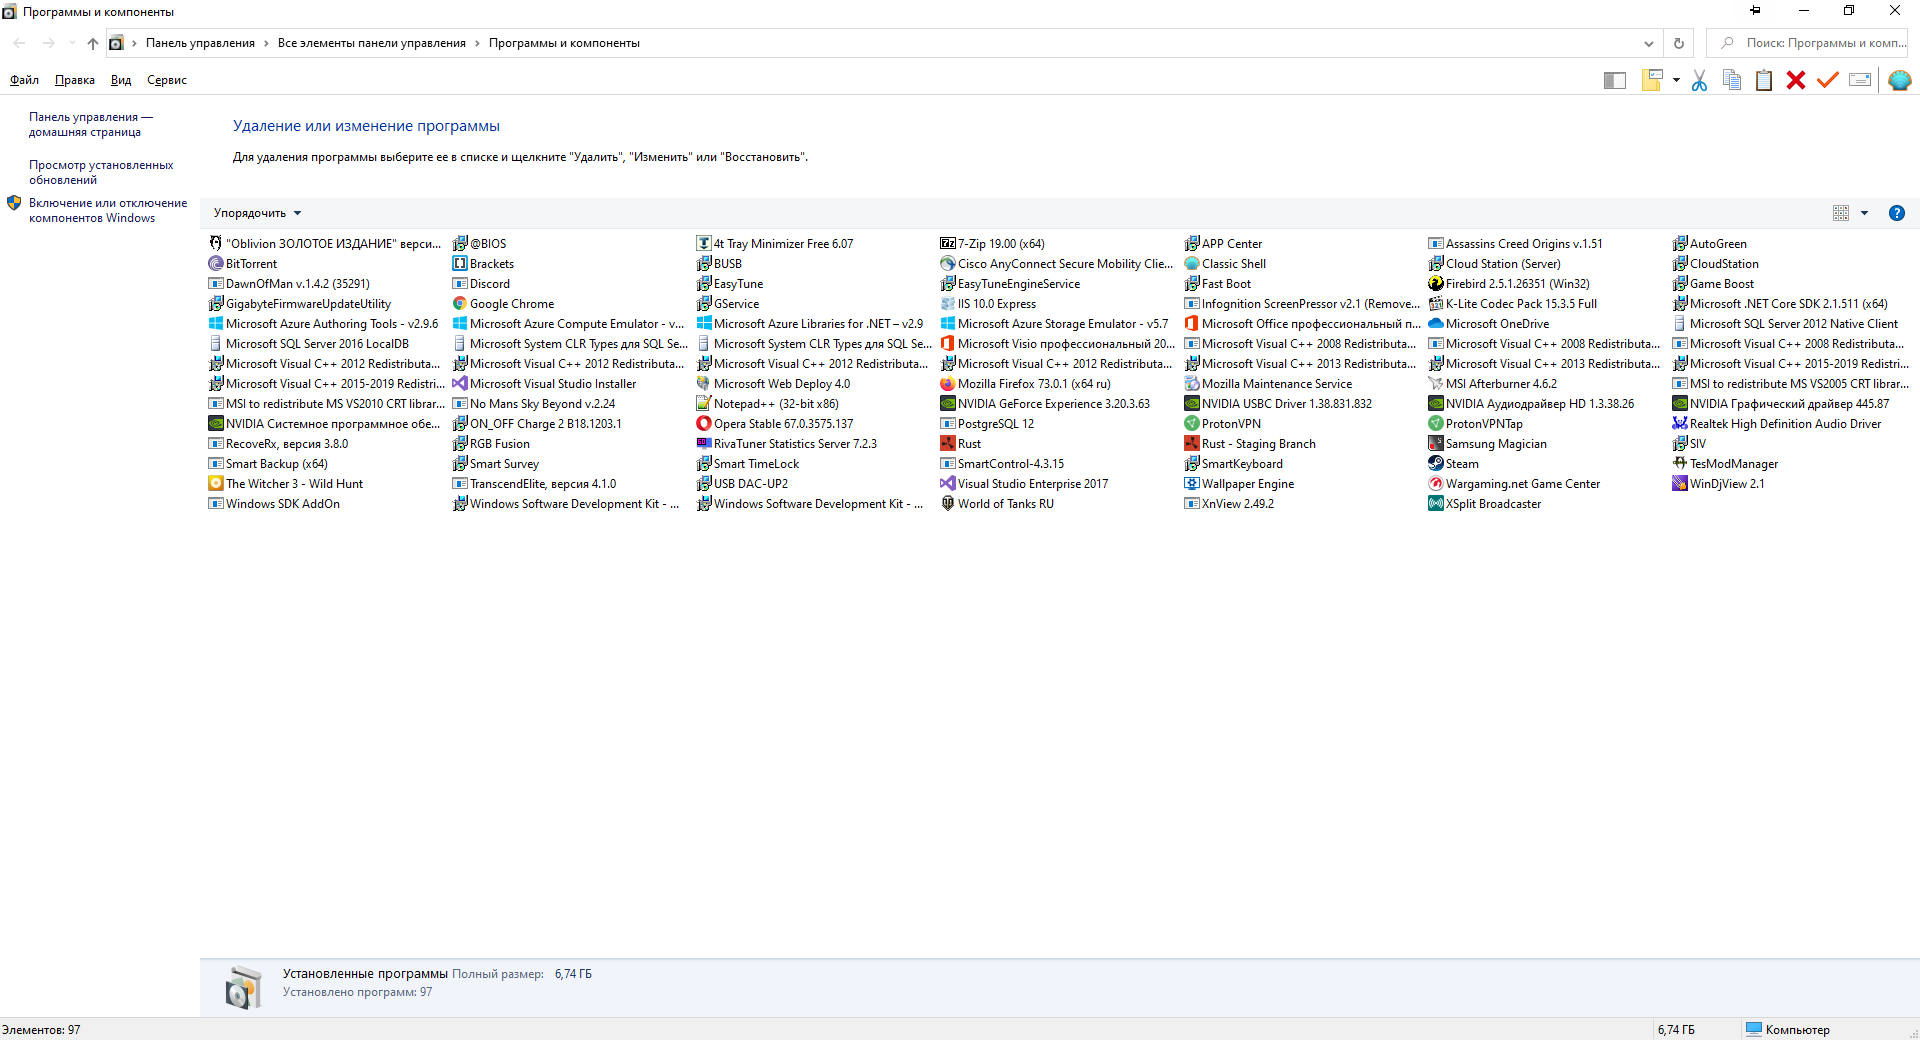1920x1040 pixels.
Task: Toggle the navigation pane toolbar icon
Action: [1614, 80]
